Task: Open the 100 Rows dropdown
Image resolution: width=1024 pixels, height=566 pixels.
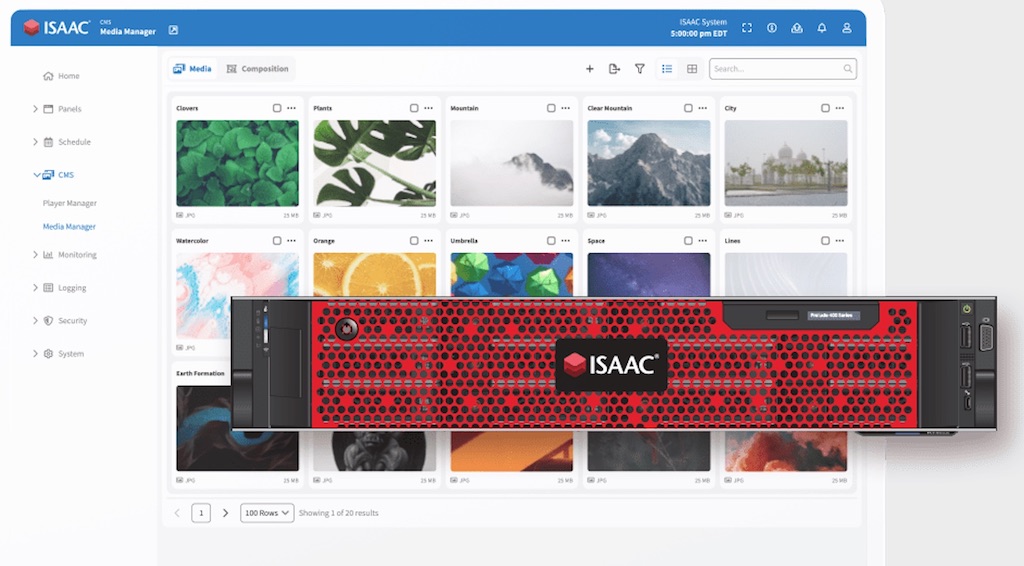Action: click(x=267, y=513)
